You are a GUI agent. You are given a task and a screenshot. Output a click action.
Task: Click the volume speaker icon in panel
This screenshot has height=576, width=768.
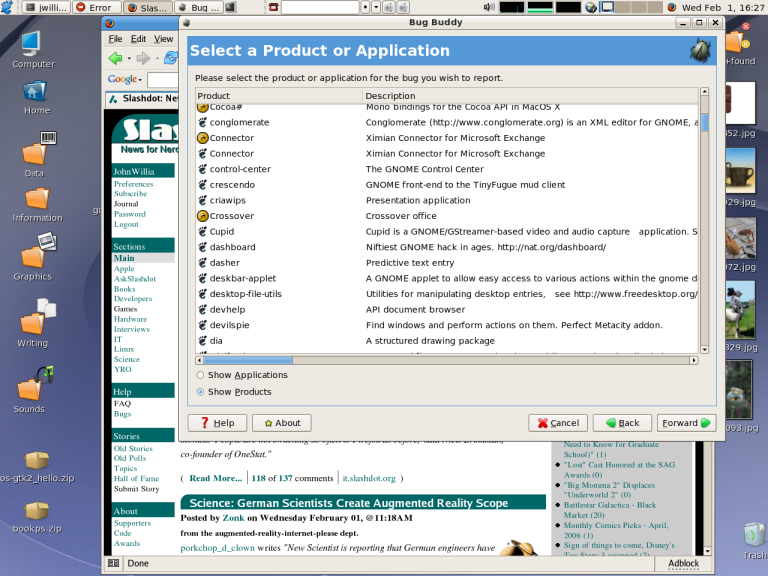pyautogui.click(x=489, y=7)
